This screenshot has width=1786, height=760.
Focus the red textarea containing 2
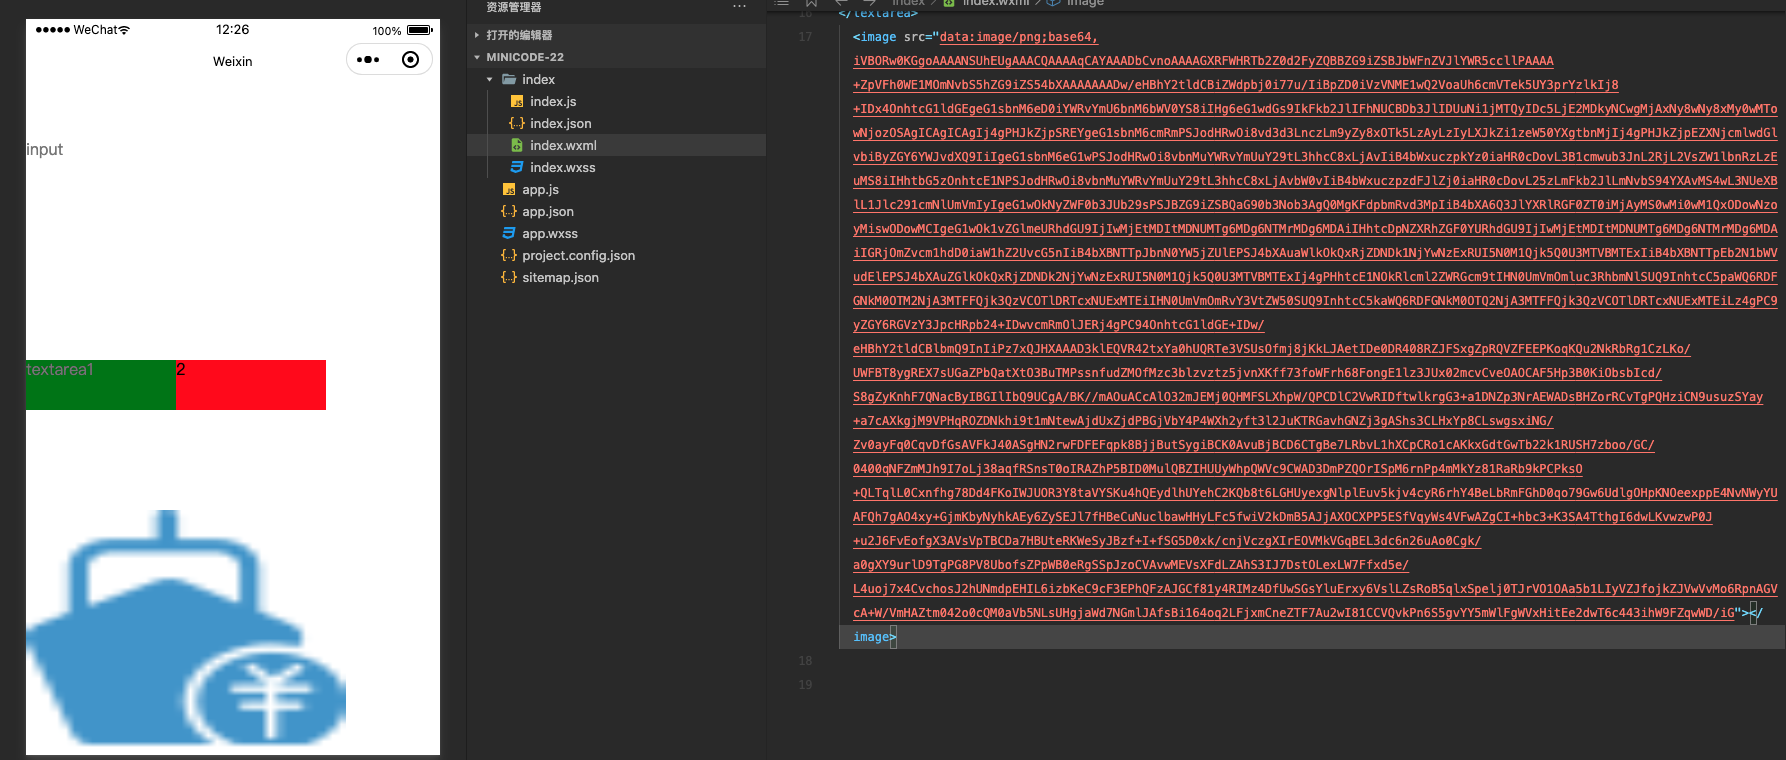251,385
